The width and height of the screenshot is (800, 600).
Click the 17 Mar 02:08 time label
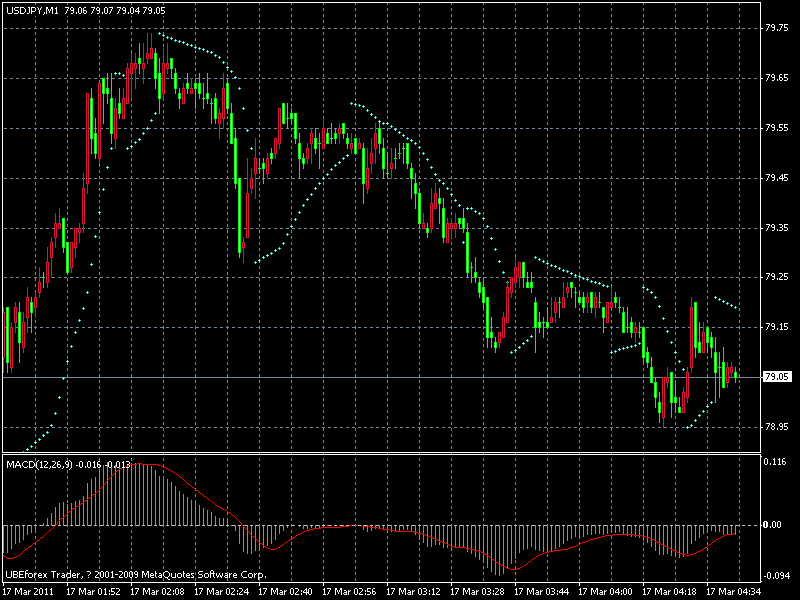[157, 592]
